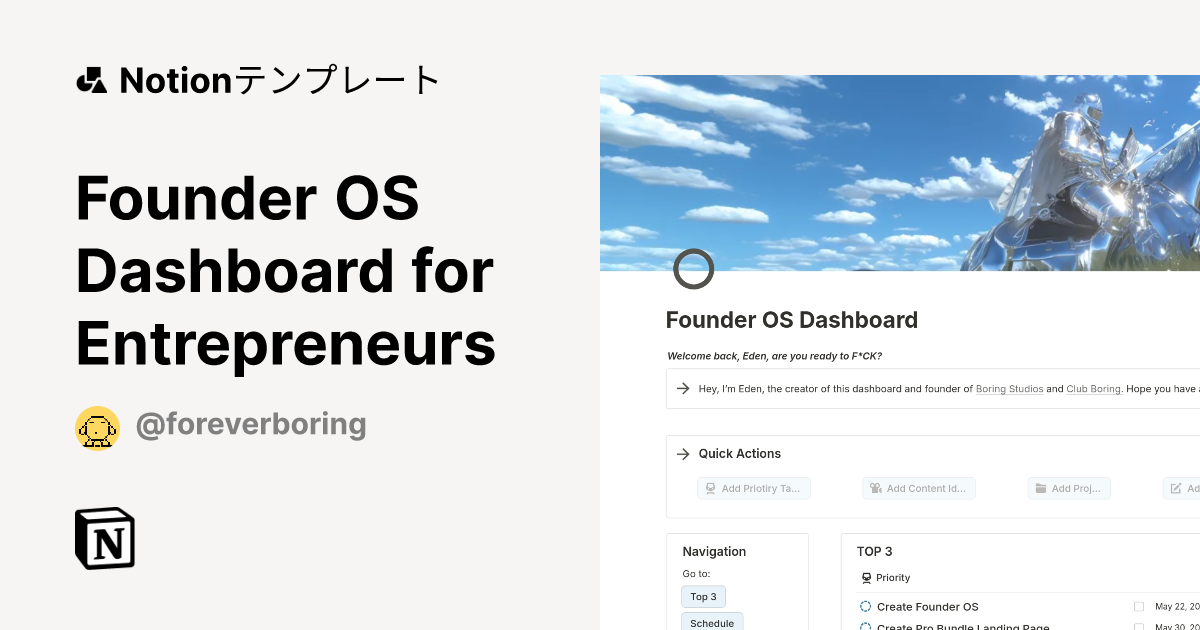Screen dimensions: 1200x630
Task: Click the @foreverboring creator avatar
Action: coord(97,427)
